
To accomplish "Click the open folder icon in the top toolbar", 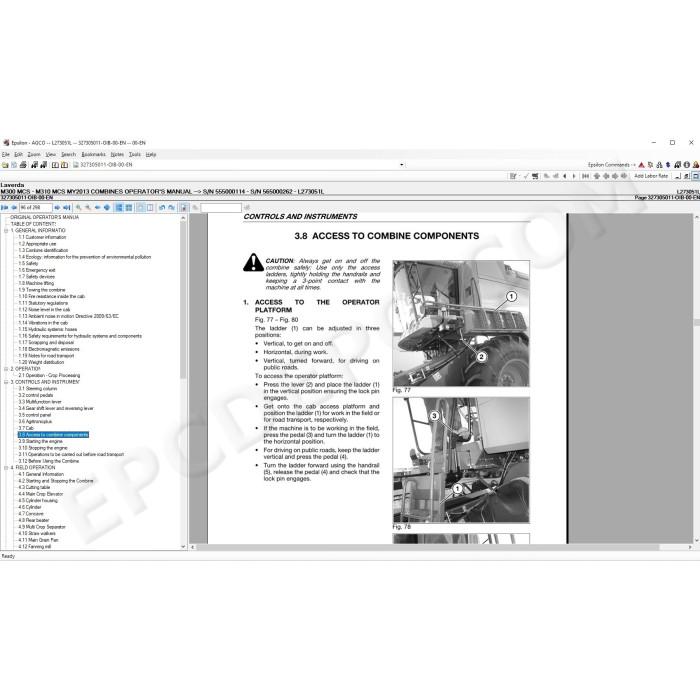I will [x=5, y=165].
